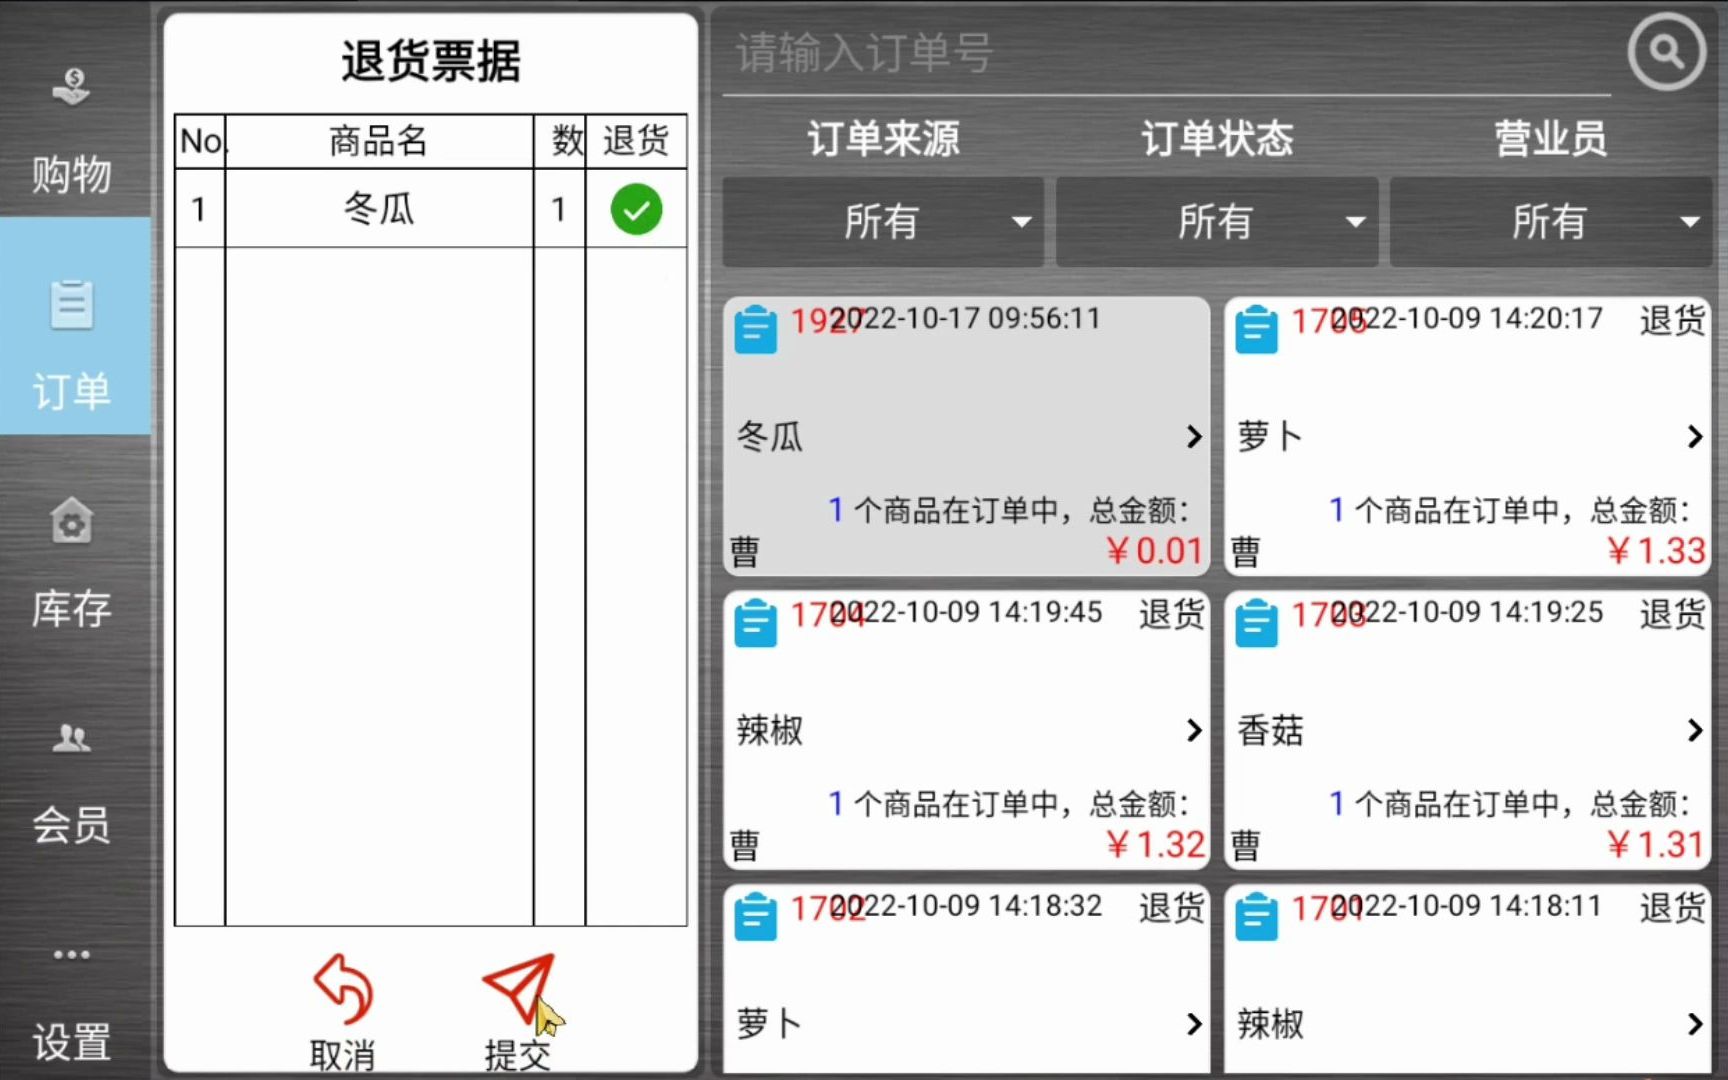Select the 冬瓜 row name in return table
The width and height of the screenshot is (1728, 1080).
[x=379, y=209]
